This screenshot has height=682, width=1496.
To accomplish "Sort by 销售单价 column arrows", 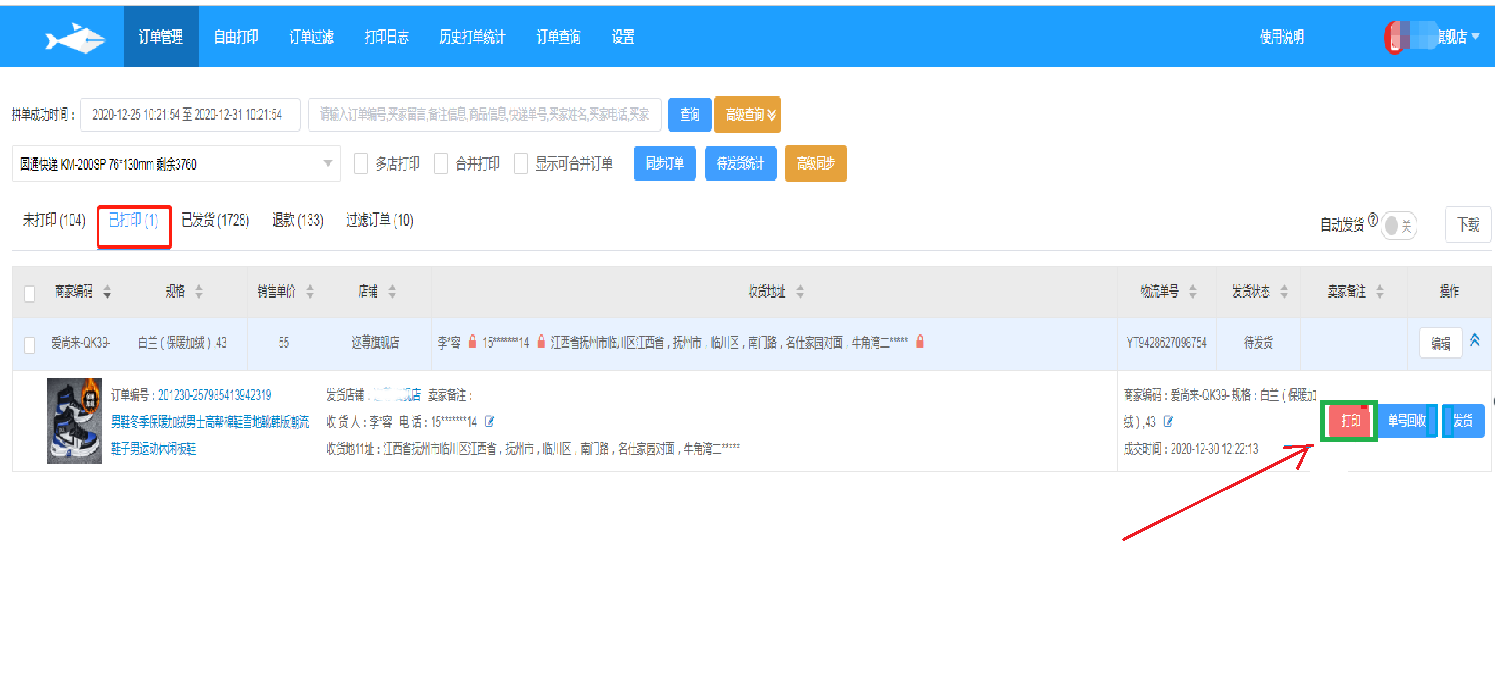I will 310,292.
